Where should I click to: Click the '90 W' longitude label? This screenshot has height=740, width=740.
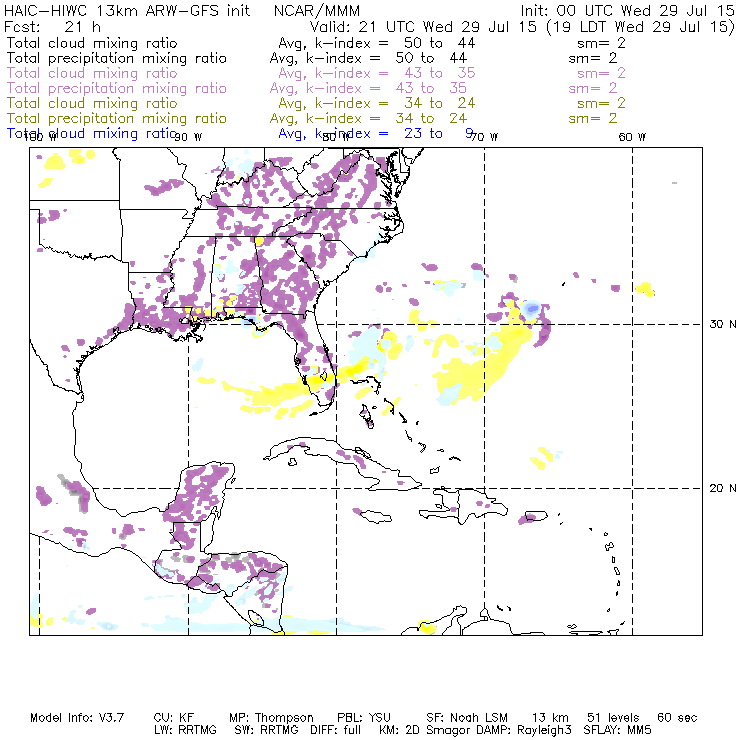pos(188,137)
